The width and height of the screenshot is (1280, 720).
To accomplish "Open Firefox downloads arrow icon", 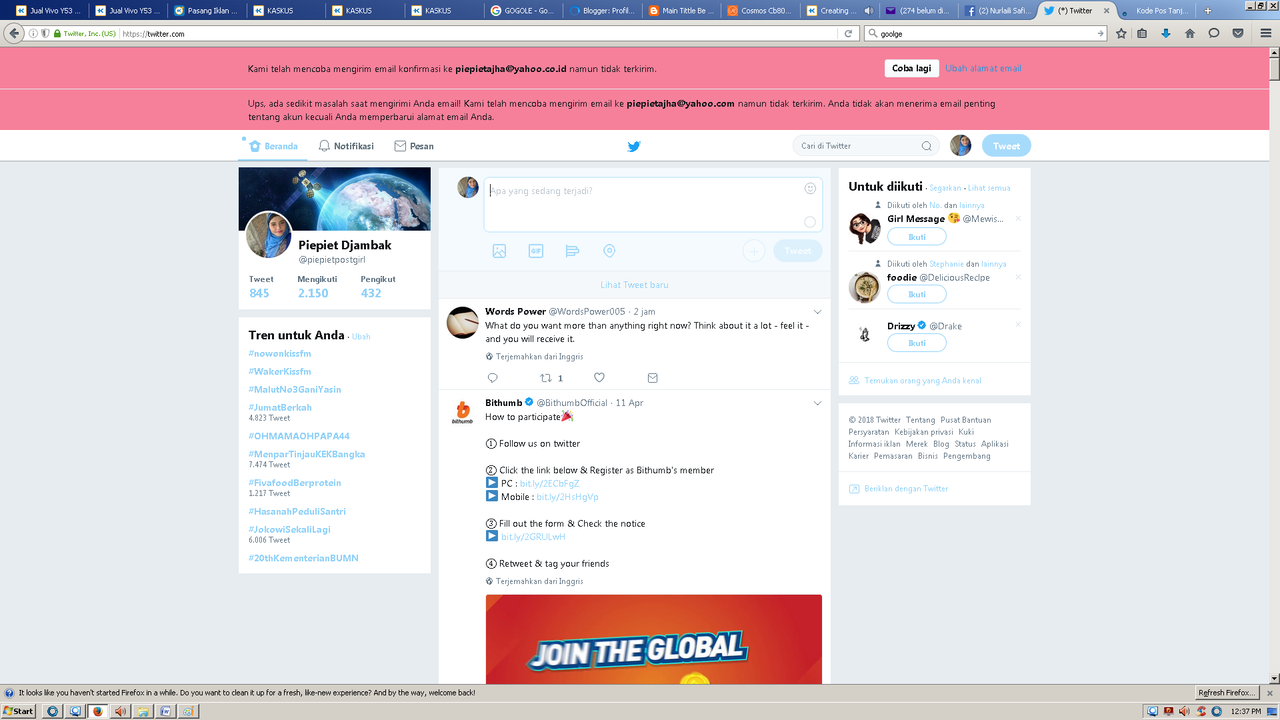I will click(1166, 33).
